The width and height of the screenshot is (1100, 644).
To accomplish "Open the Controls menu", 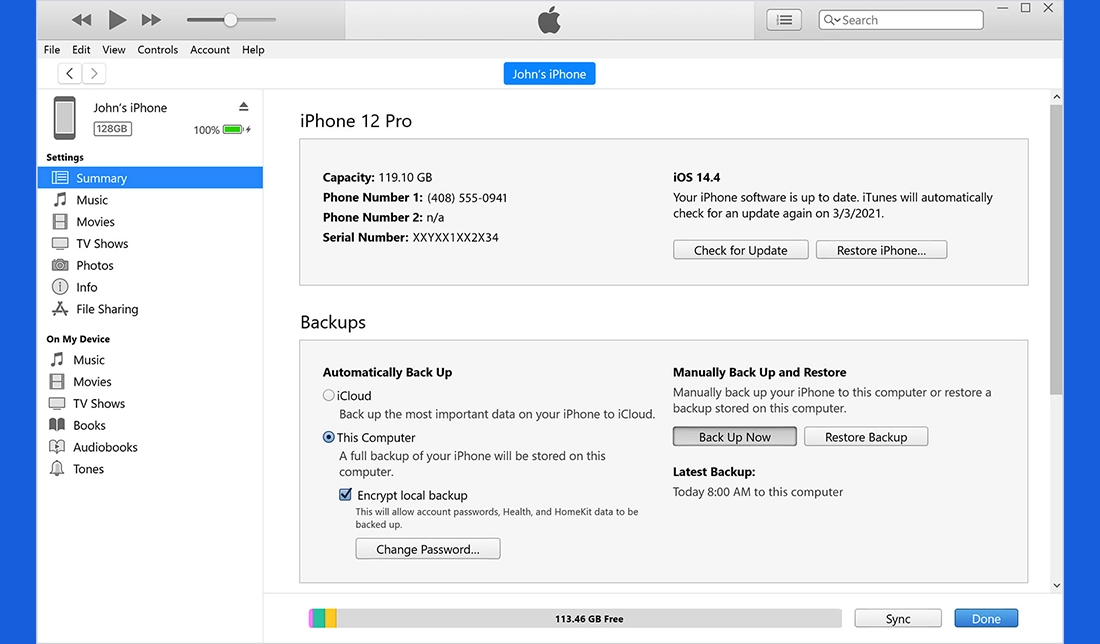I will (x=157, y=49).
